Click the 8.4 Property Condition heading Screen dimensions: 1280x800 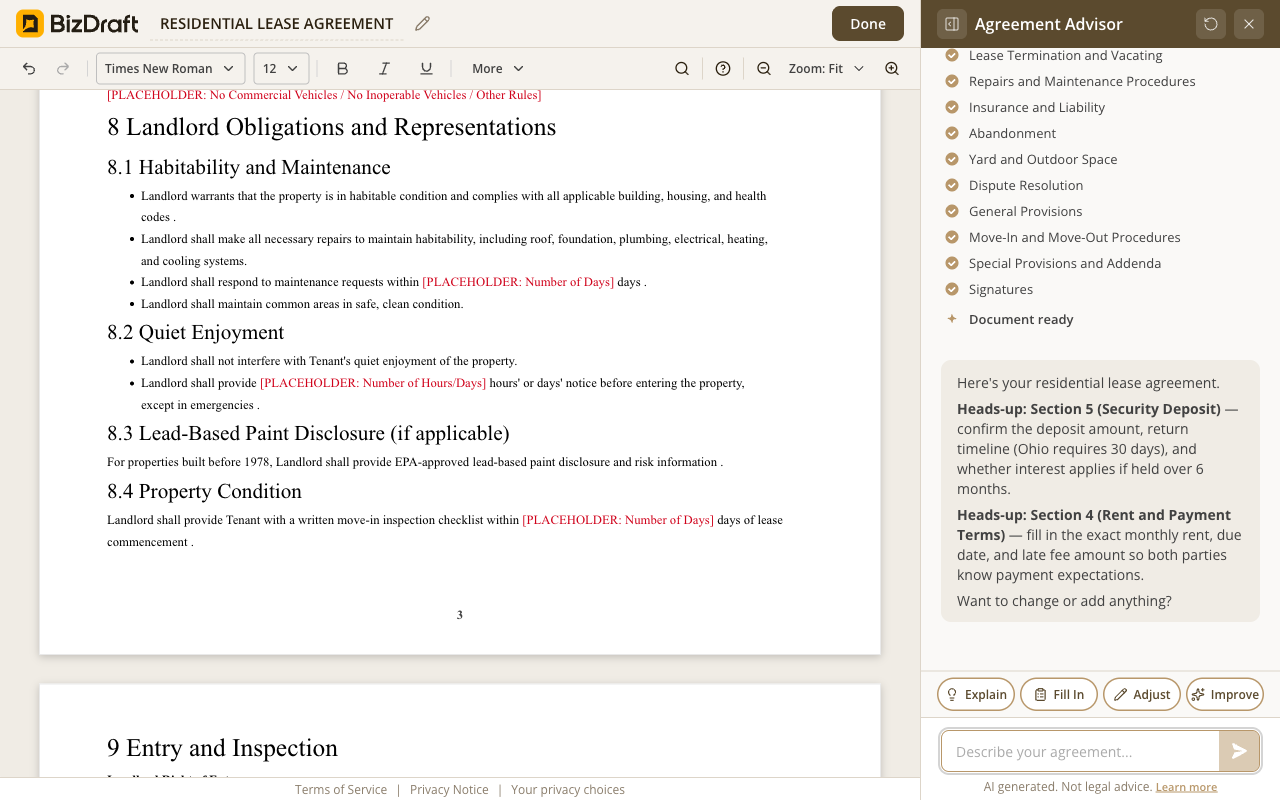click(x=204, y=491)
